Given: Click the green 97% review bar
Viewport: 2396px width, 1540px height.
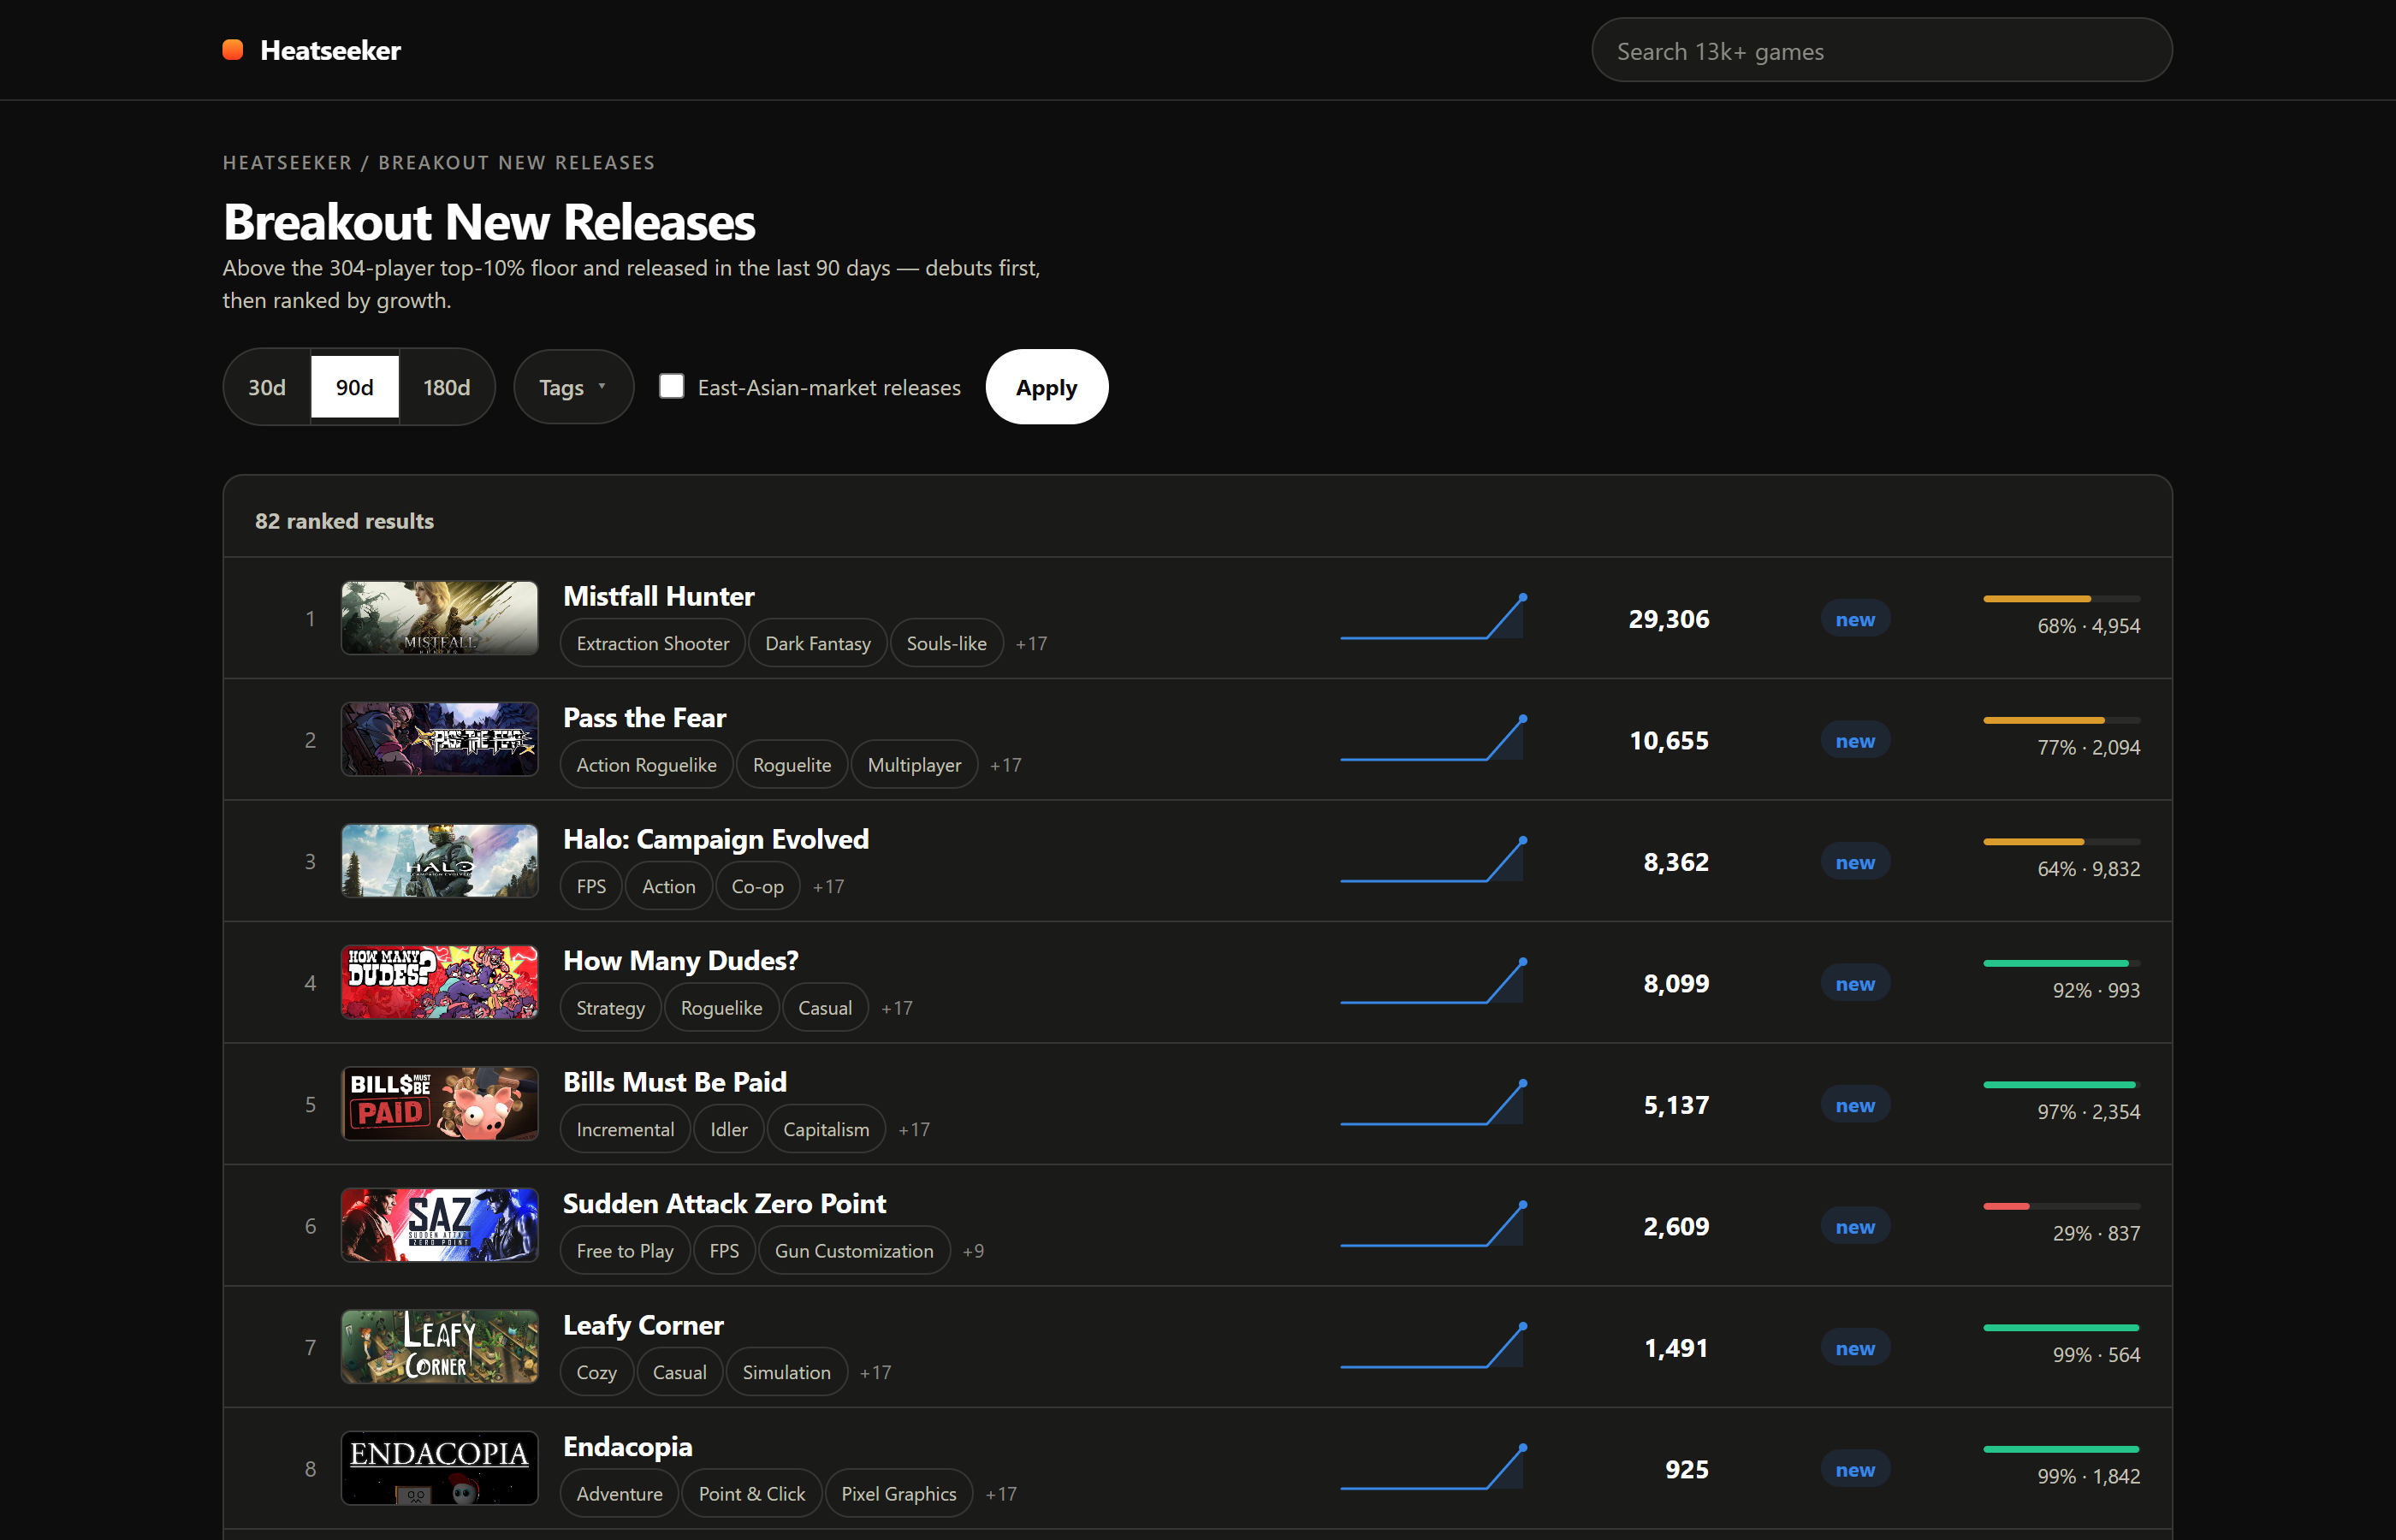Looking at the screenshot, I should [2061, 1084].
